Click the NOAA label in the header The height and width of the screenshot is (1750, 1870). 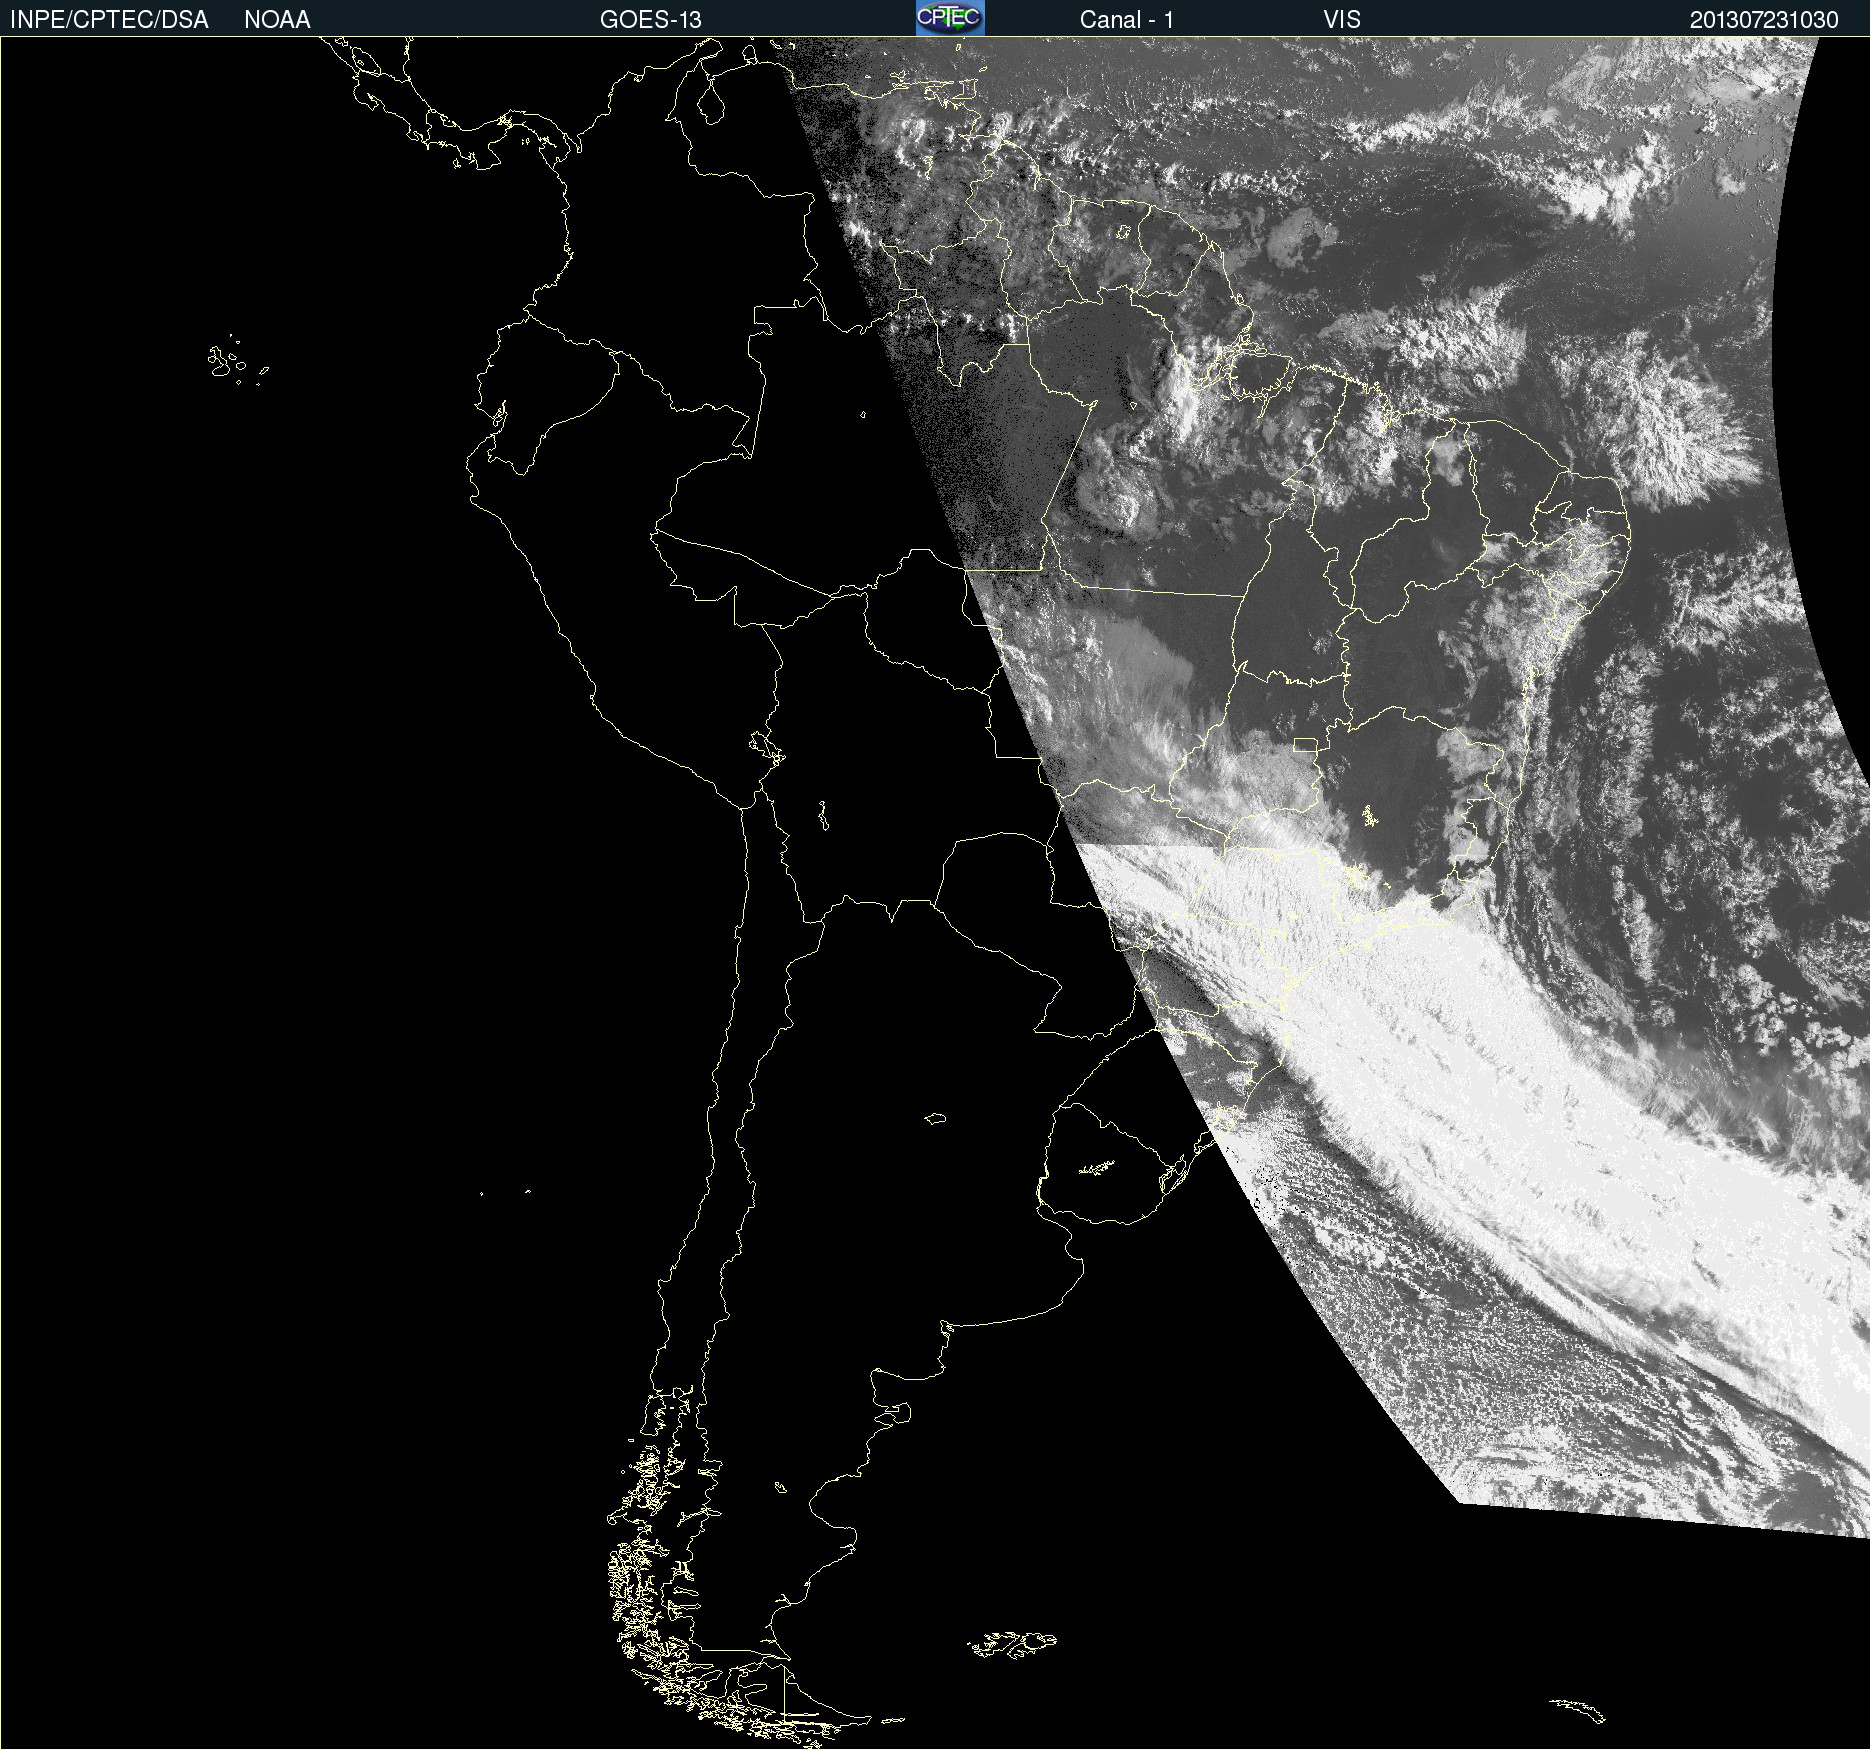pos(277,20)
